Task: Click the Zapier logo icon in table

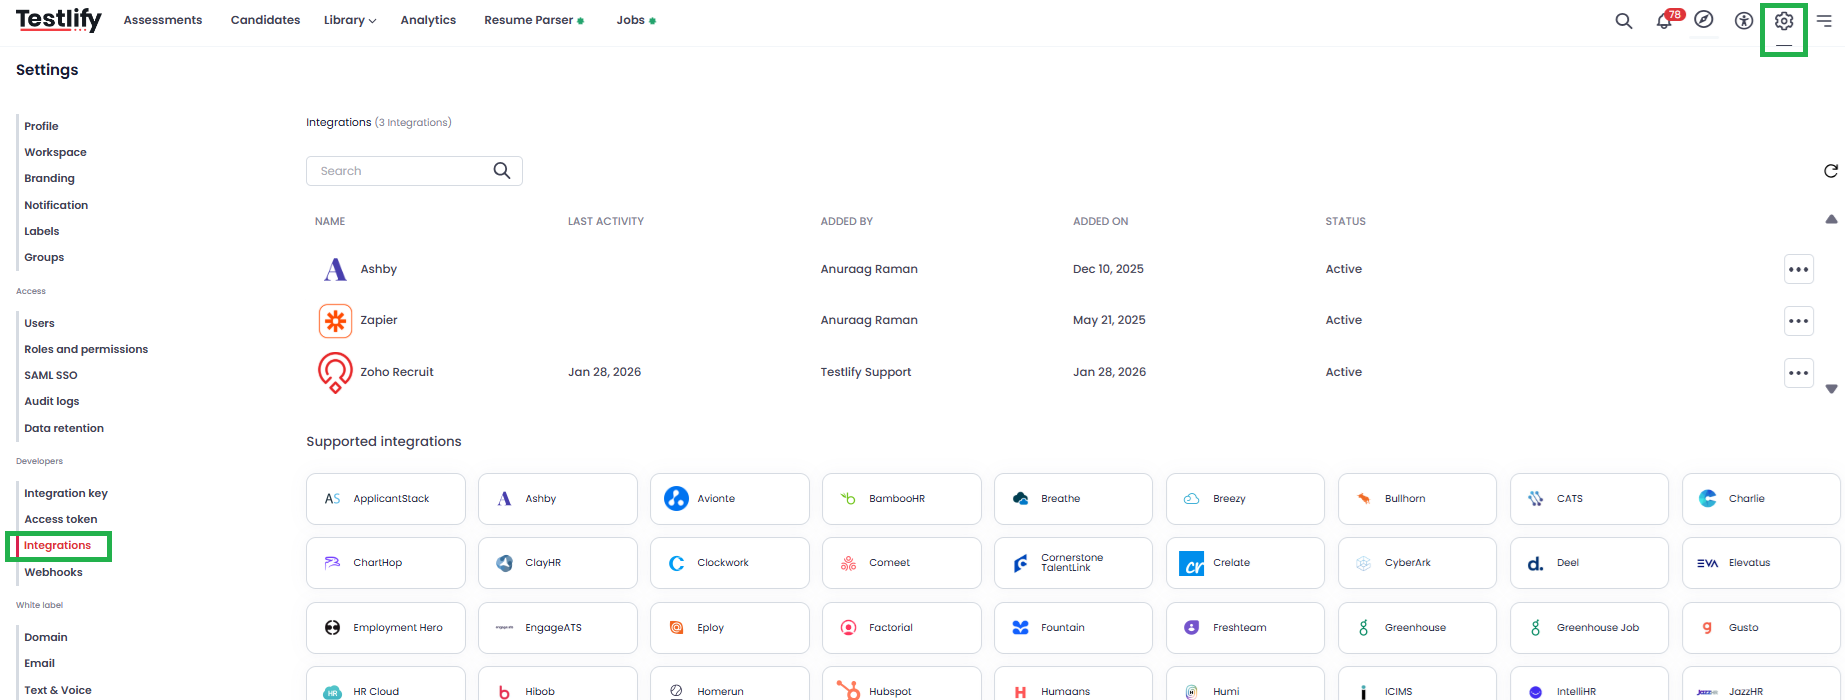Action: pyautogui.click(x=335, y=321)
